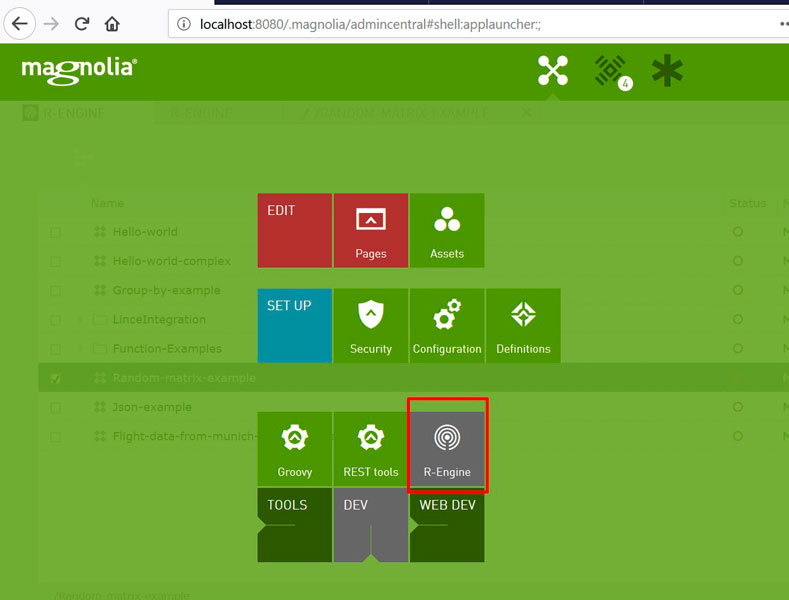Click the Status column header

point(747,203)
